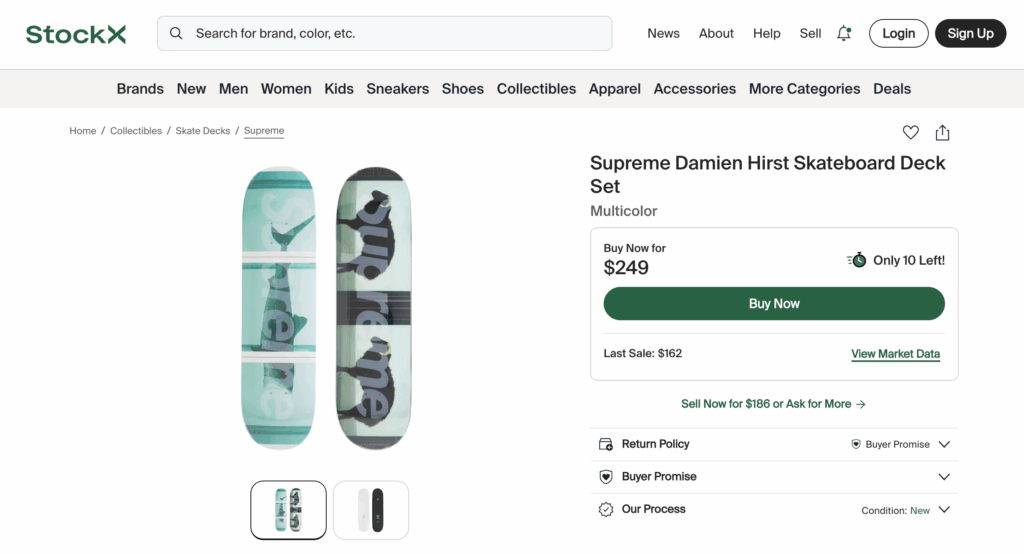Click the Our Process verified badge icon
The image size is (1024, 554).
605,509
